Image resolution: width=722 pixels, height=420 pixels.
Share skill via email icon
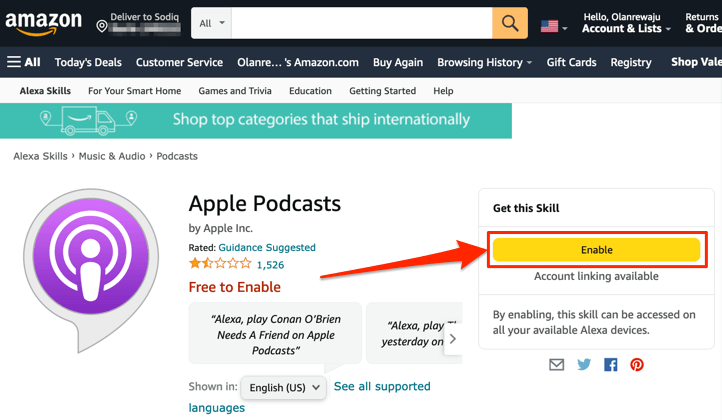(557, 365)
